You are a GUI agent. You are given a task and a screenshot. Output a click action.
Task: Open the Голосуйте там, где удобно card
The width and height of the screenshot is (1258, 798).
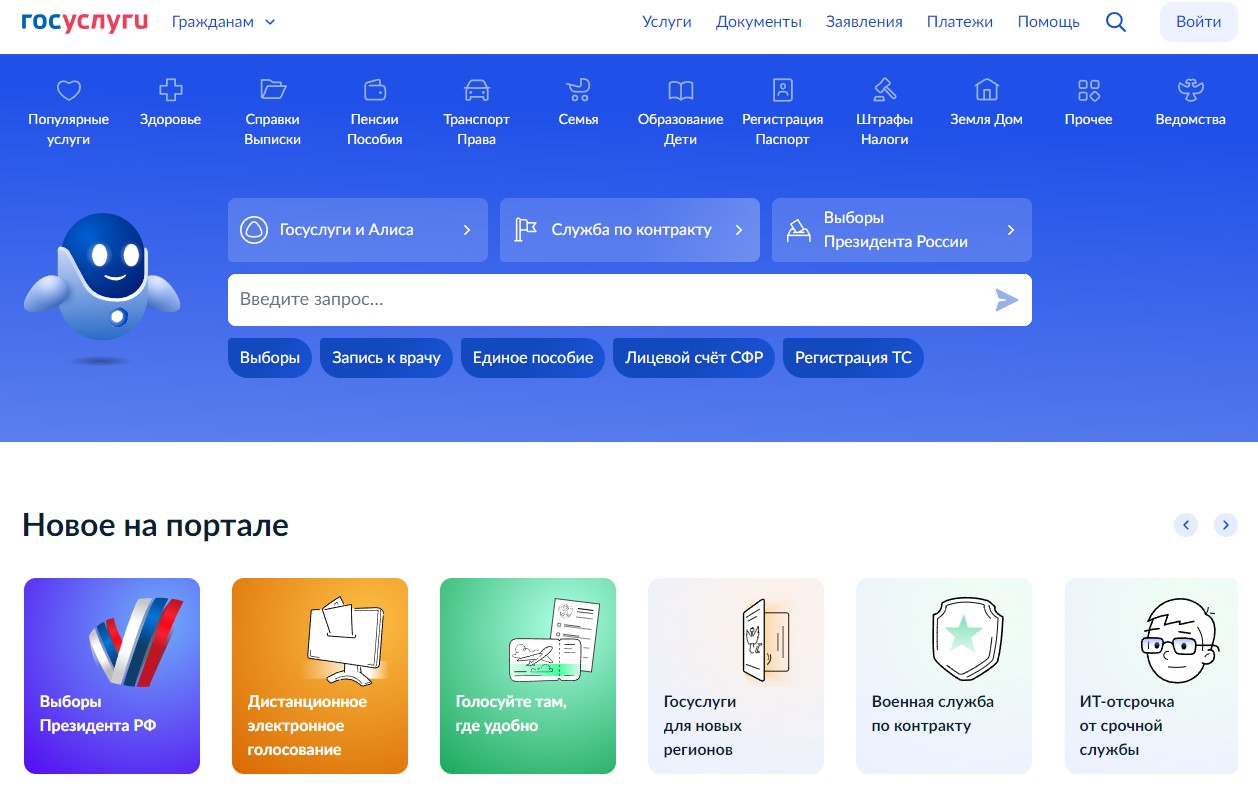coord(528,676)
